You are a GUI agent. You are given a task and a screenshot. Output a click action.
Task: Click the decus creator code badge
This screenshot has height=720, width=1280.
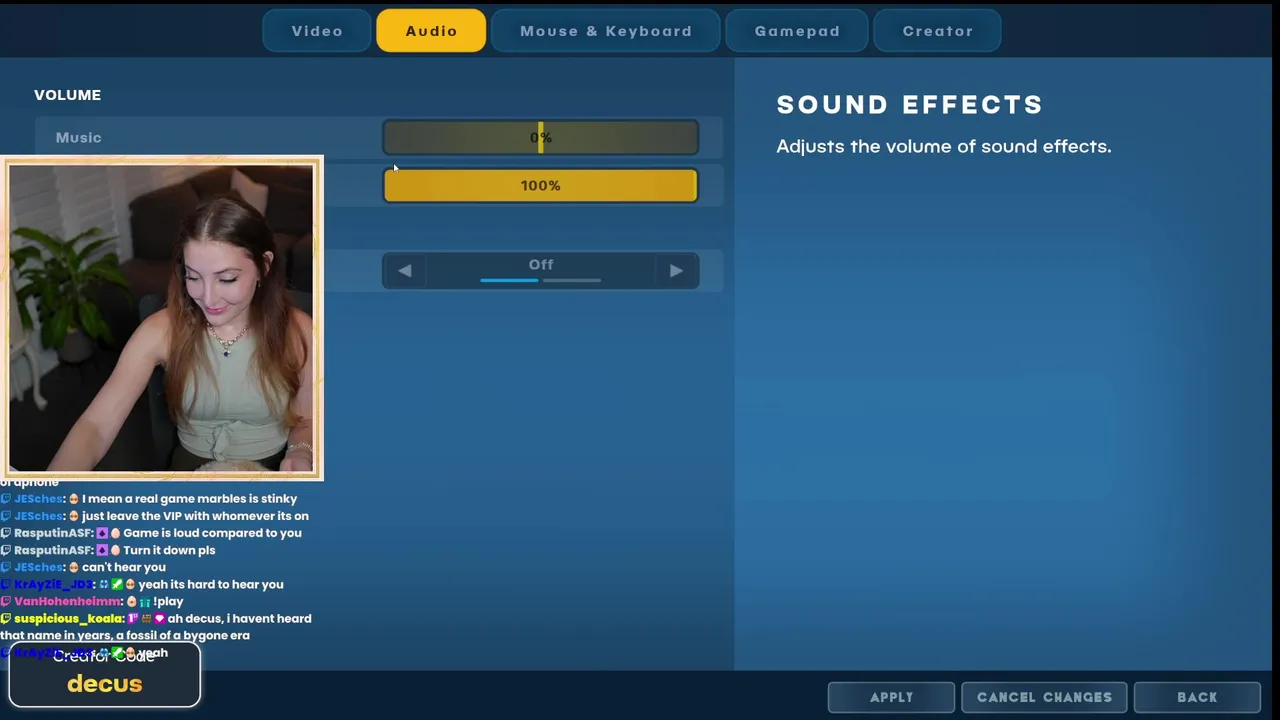[x=105, y=676]
